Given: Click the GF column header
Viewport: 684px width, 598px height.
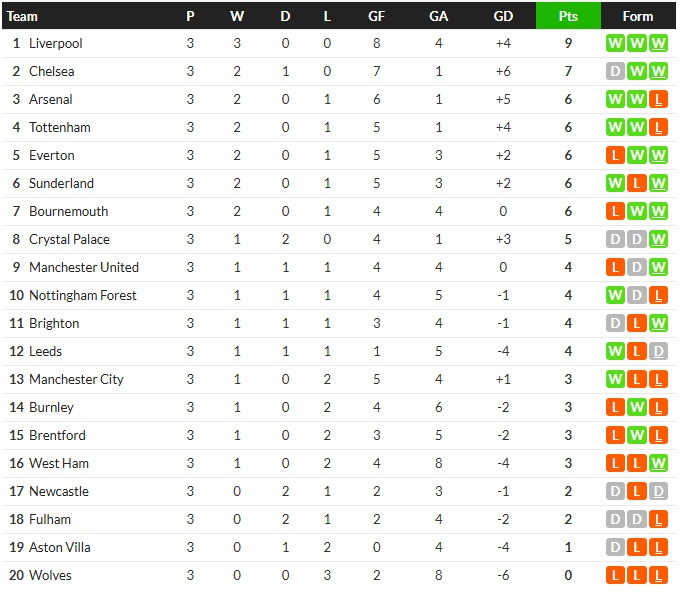Looking at the screenshot, I should point(376,16).
